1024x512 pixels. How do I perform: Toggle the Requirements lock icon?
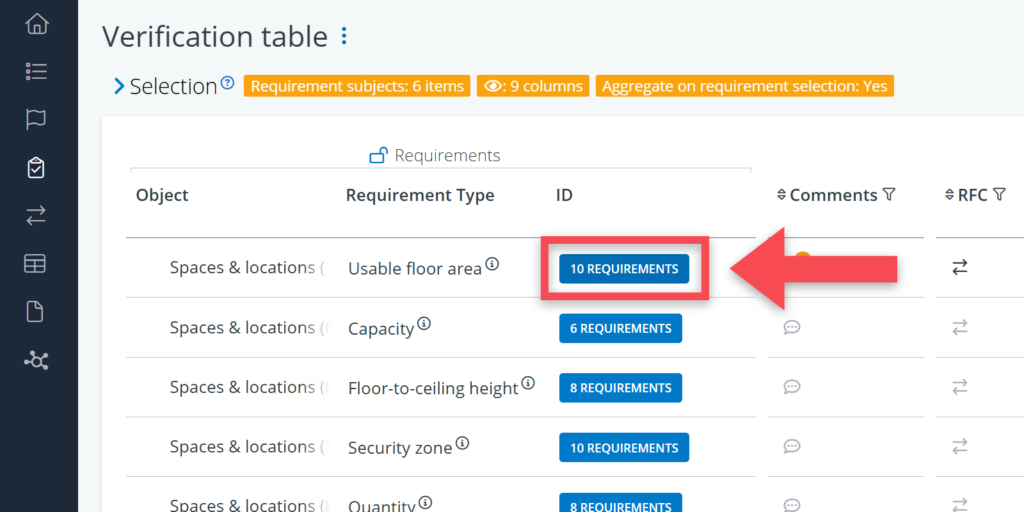pos(378,155)
